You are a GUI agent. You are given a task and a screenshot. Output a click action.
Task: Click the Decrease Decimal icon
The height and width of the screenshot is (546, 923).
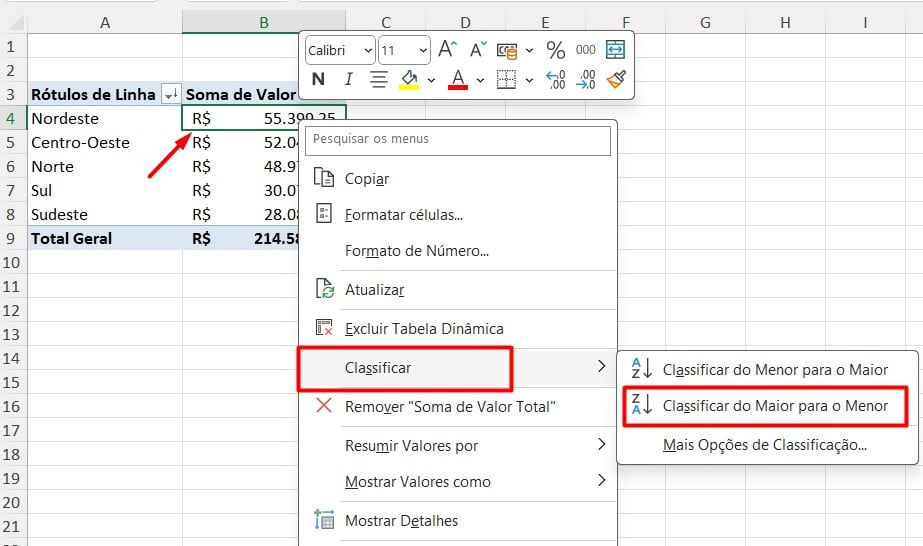coord(586,79)
